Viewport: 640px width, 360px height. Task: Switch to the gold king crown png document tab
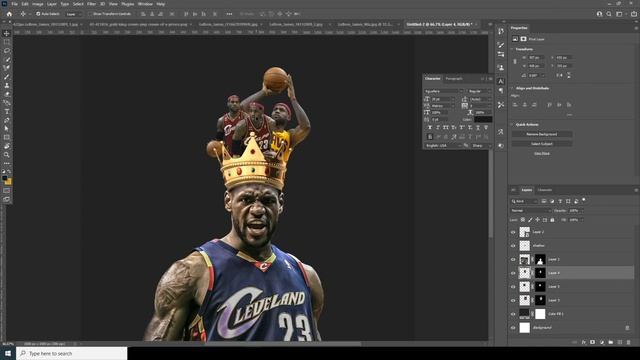click(x=138, y=24)
